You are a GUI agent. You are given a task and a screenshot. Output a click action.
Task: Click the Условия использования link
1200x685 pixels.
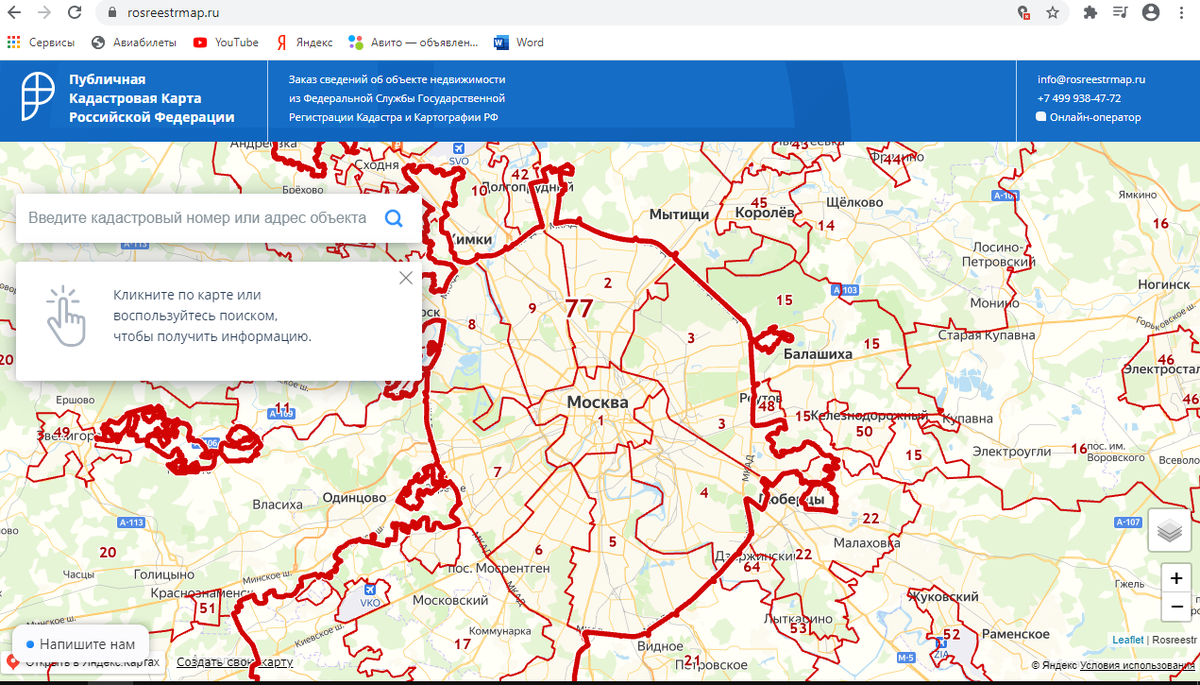1136,665
